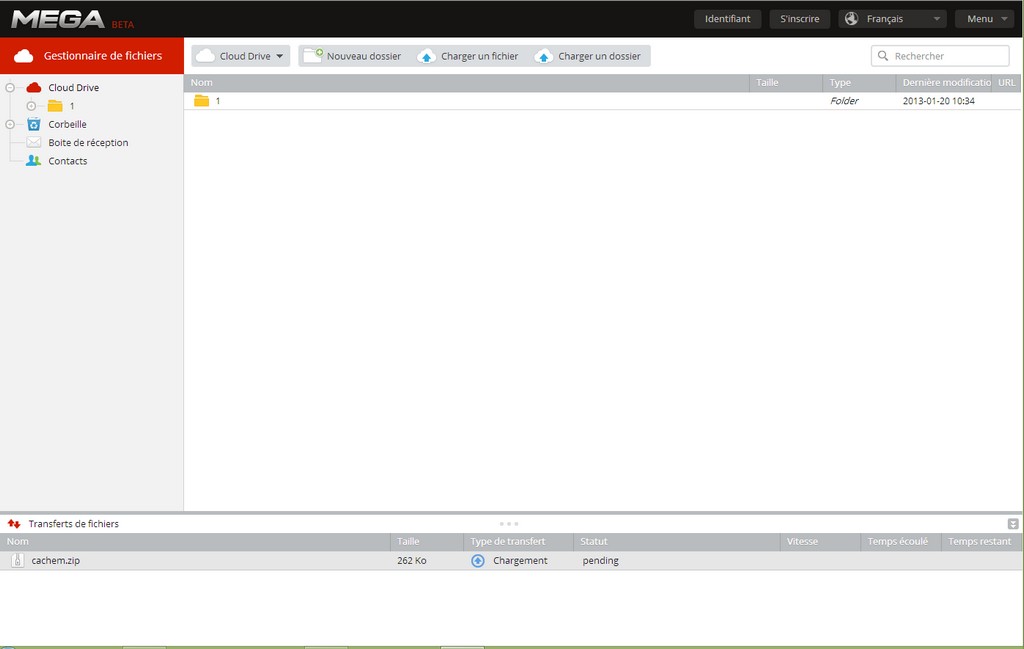Click Temps restant column header

(x=980, y=541)
